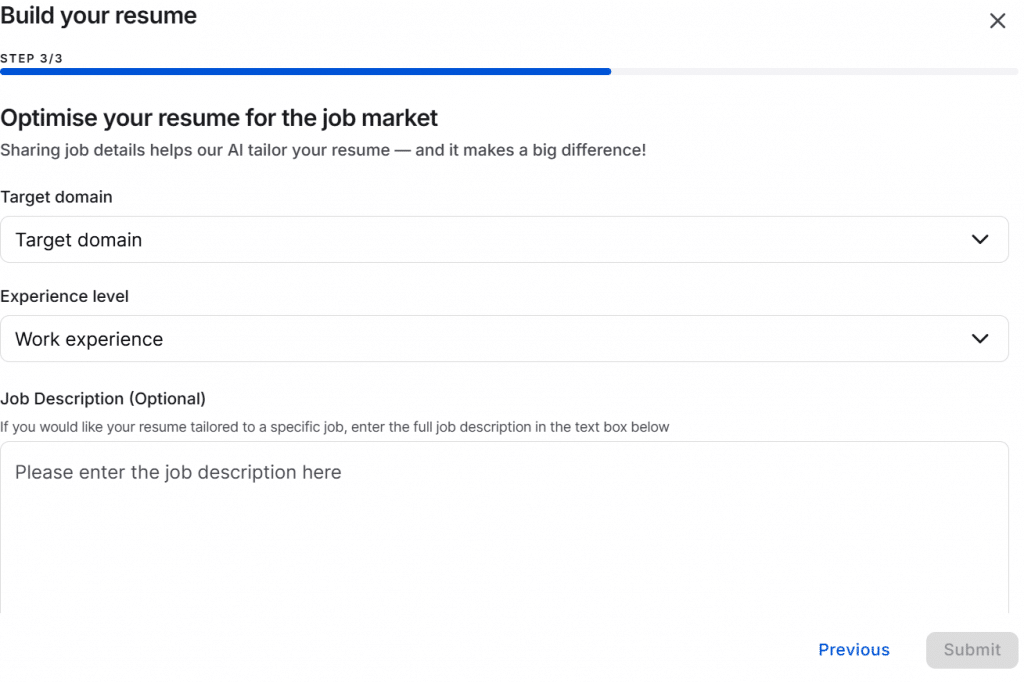Image resolution: width=1024 pixels, height=682 pixels.
Task: Go back using the Previous link
Action: point(853,650)
